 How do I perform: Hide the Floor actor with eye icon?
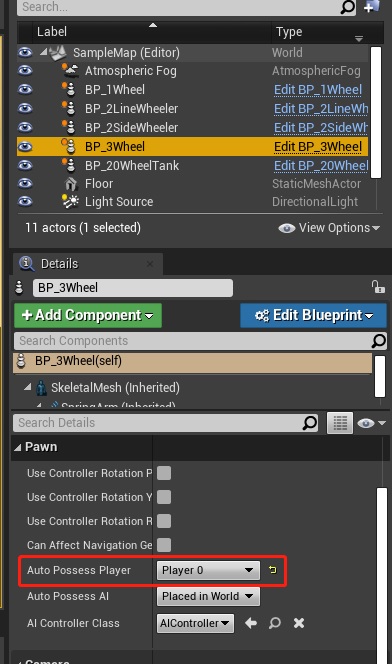tap(25, 183)
